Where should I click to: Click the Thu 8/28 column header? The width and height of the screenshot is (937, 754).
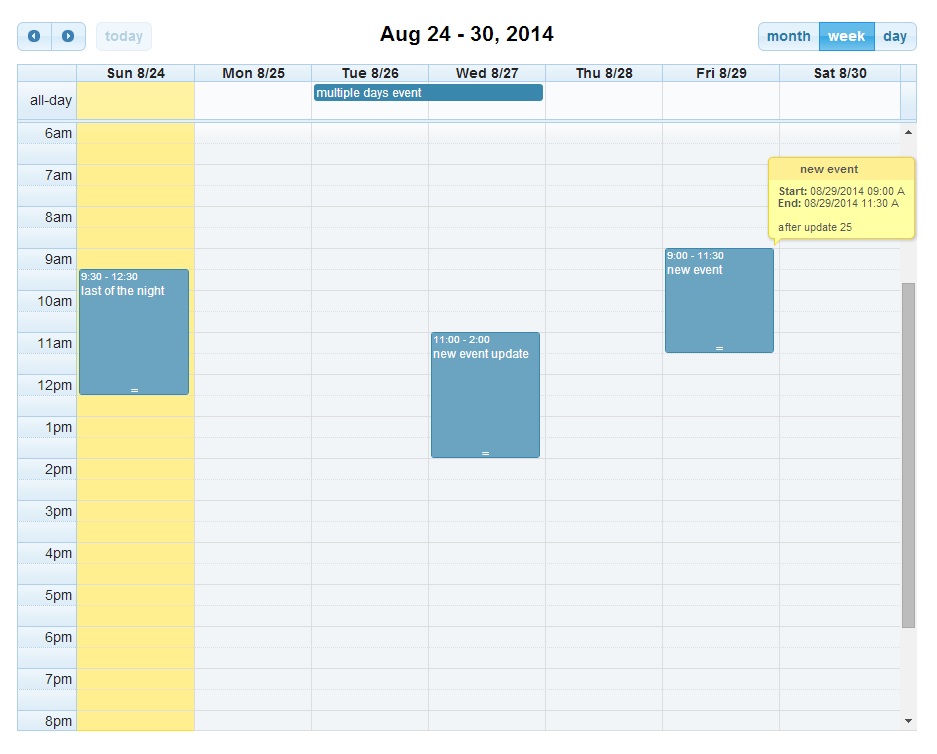tap(604, 73)
